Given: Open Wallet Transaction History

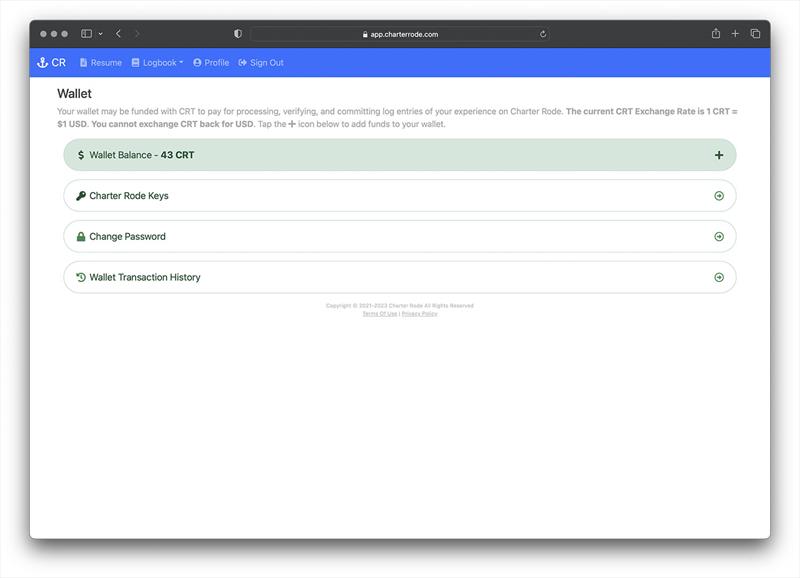Looking at the screenshot, I should point(399,278).
